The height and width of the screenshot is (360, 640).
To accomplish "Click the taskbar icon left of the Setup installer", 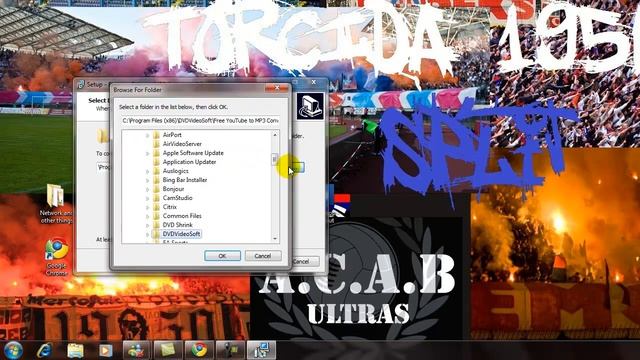I will coord(230,350).
